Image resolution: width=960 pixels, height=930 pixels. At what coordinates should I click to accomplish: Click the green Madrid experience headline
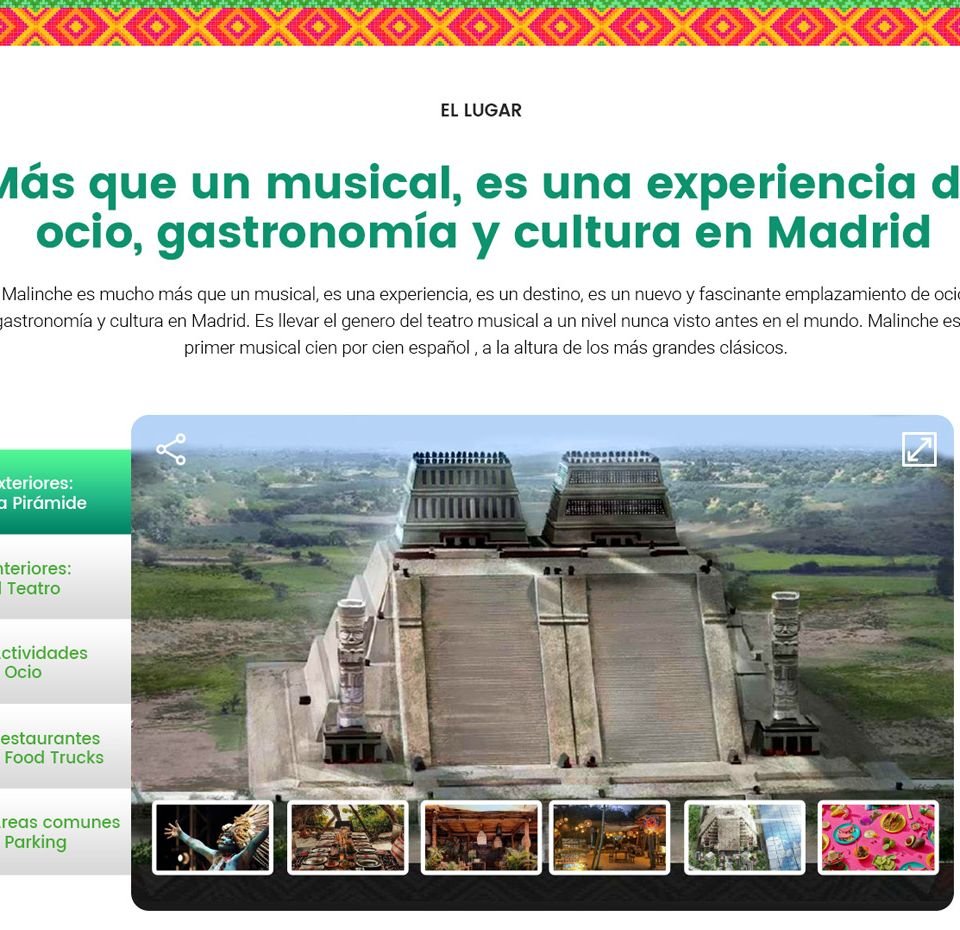[x=480, y=207]
